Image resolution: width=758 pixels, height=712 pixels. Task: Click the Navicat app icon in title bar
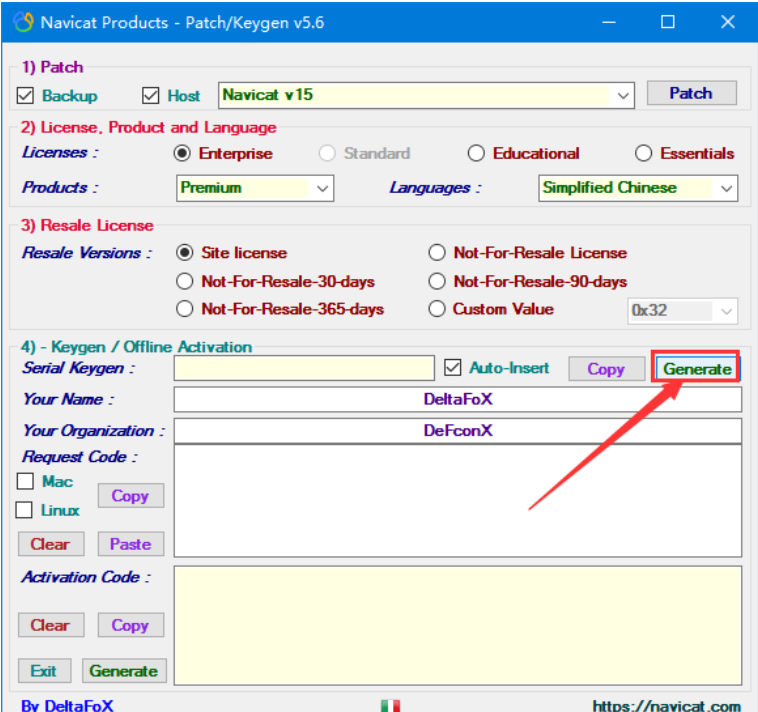pyautogui.click(x=23, y=22)
